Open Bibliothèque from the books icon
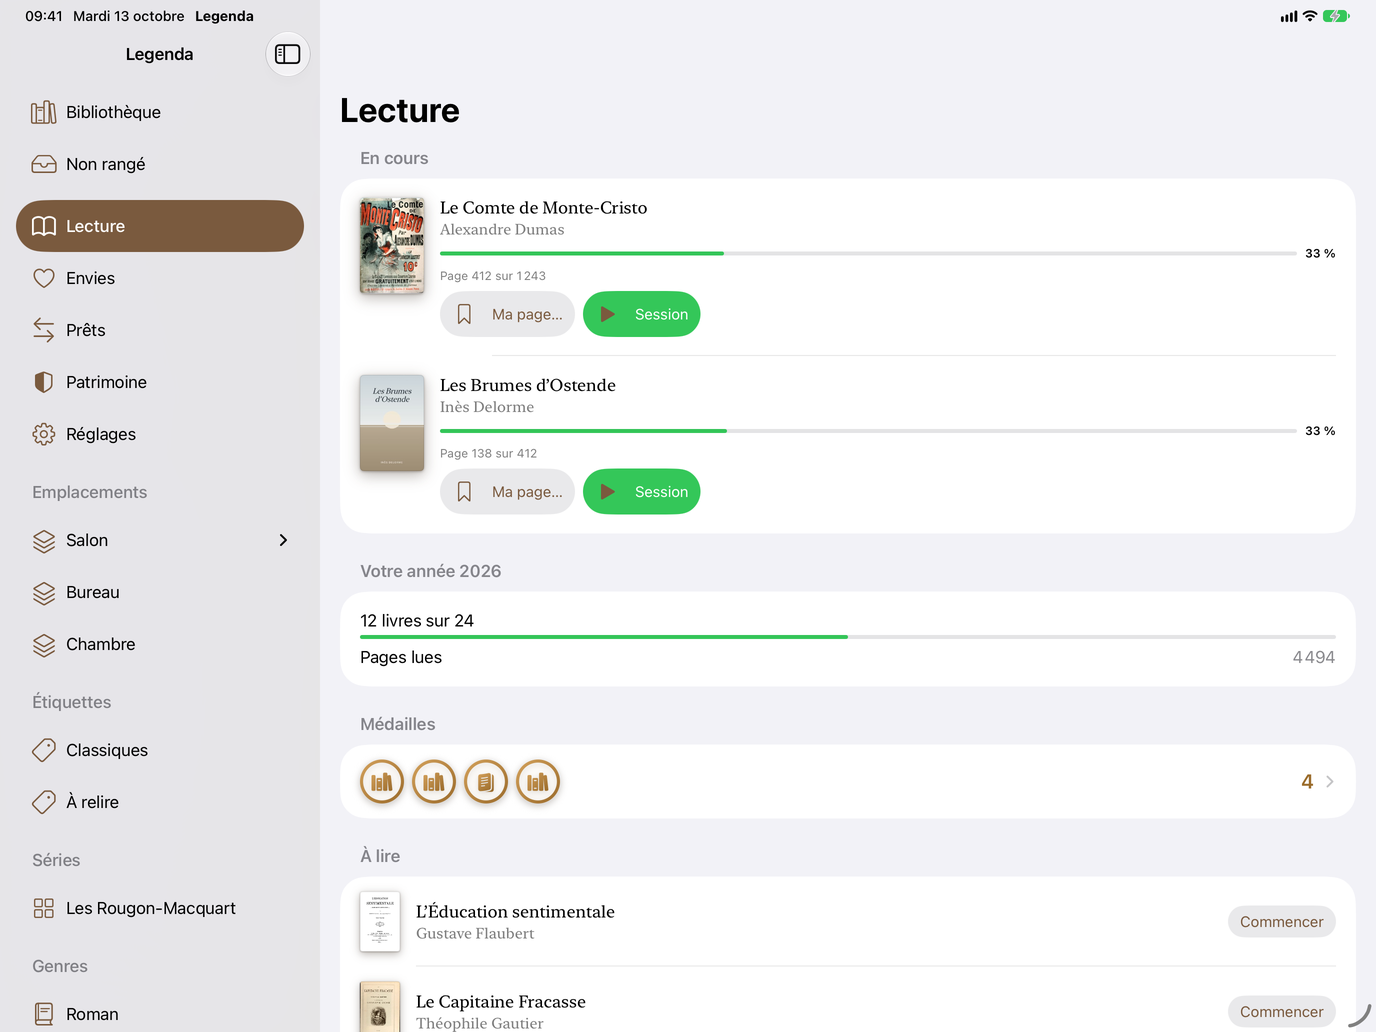This screenshot has height=1032, width=1376. click(x=44, y=112)
